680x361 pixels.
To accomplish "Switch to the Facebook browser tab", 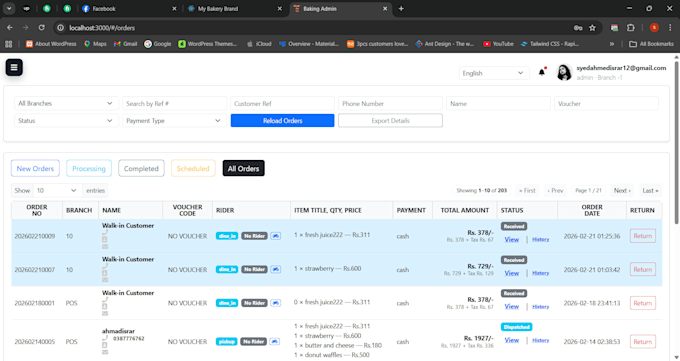I will point(128,9).
